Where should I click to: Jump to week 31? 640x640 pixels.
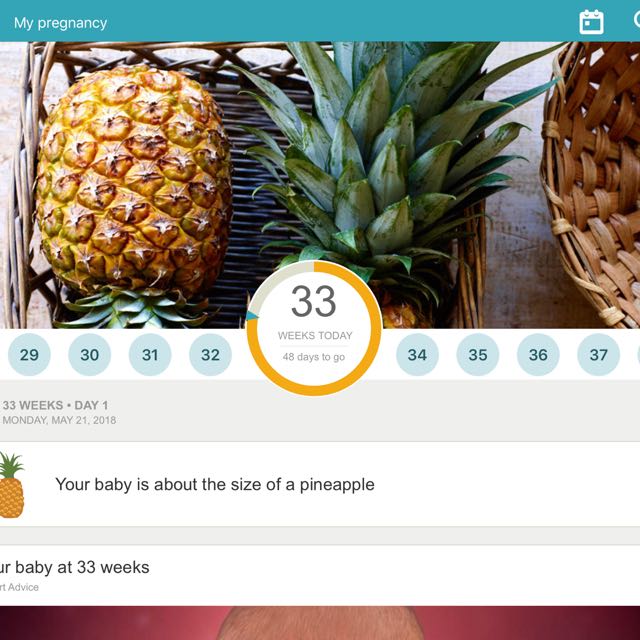tap(150, 355)
